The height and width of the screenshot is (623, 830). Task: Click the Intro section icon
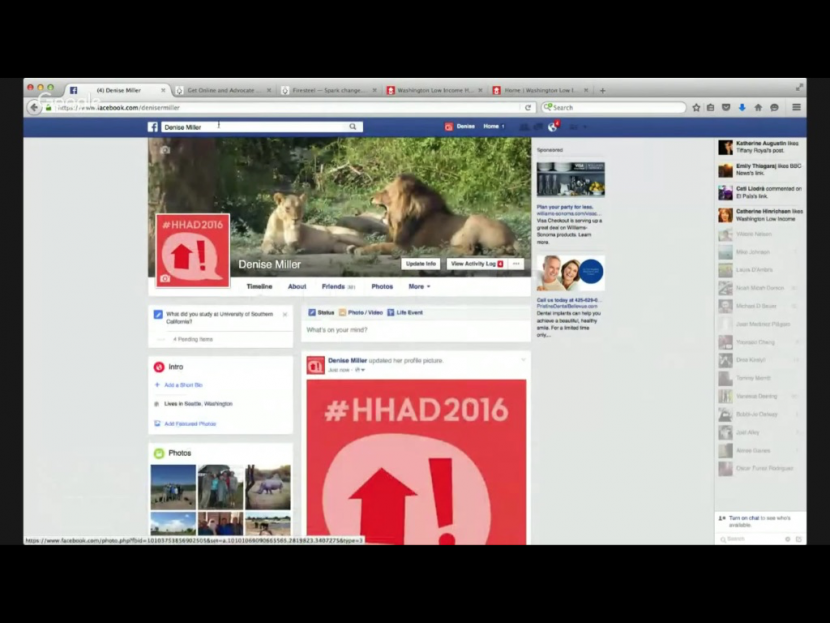pyautogui.click(x=159, y=367)
